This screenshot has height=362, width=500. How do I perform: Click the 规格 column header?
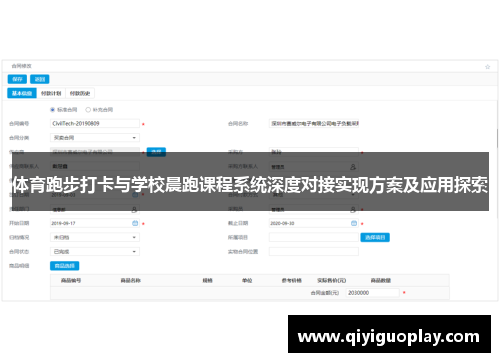tap(208, 281)
